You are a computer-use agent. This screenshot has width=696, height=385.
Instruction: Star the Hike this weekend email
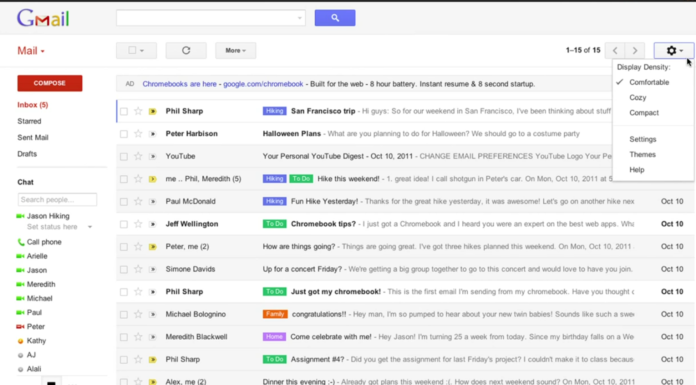pyautogui.click(x=138, y=179)
